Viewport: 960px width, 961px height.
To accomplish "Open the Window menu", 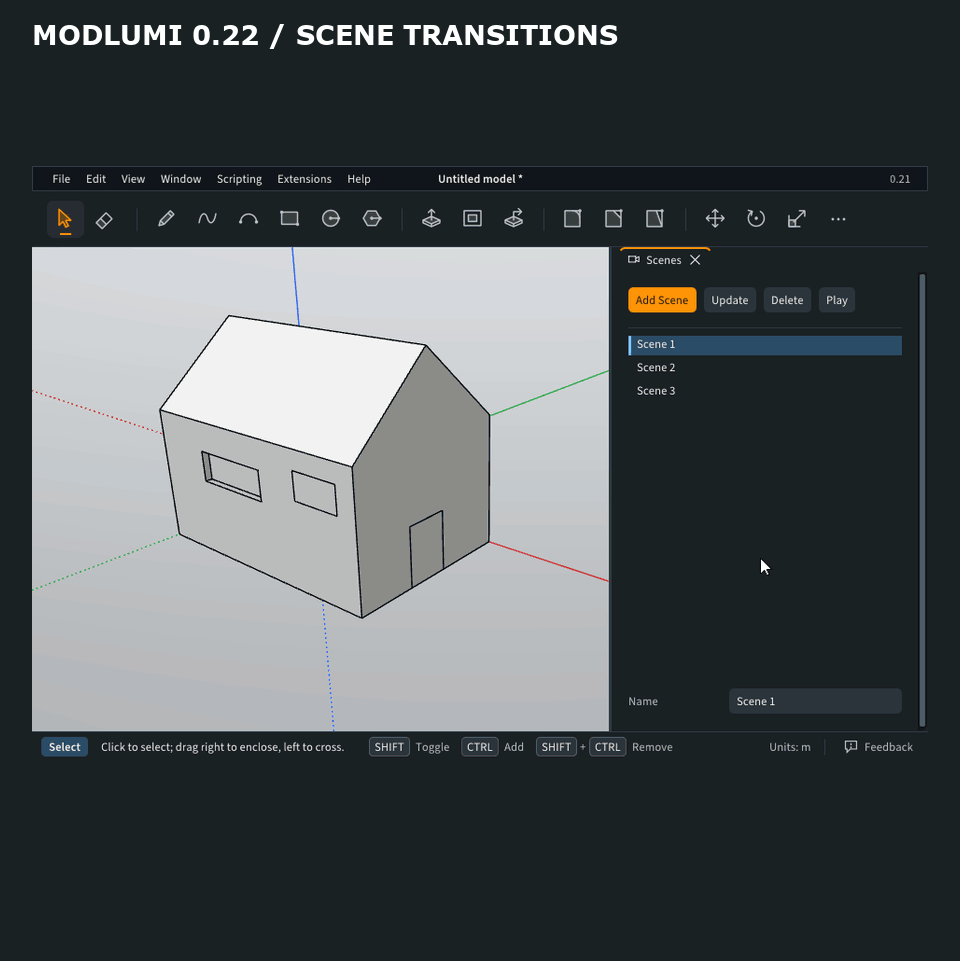I will click(181, 179).
